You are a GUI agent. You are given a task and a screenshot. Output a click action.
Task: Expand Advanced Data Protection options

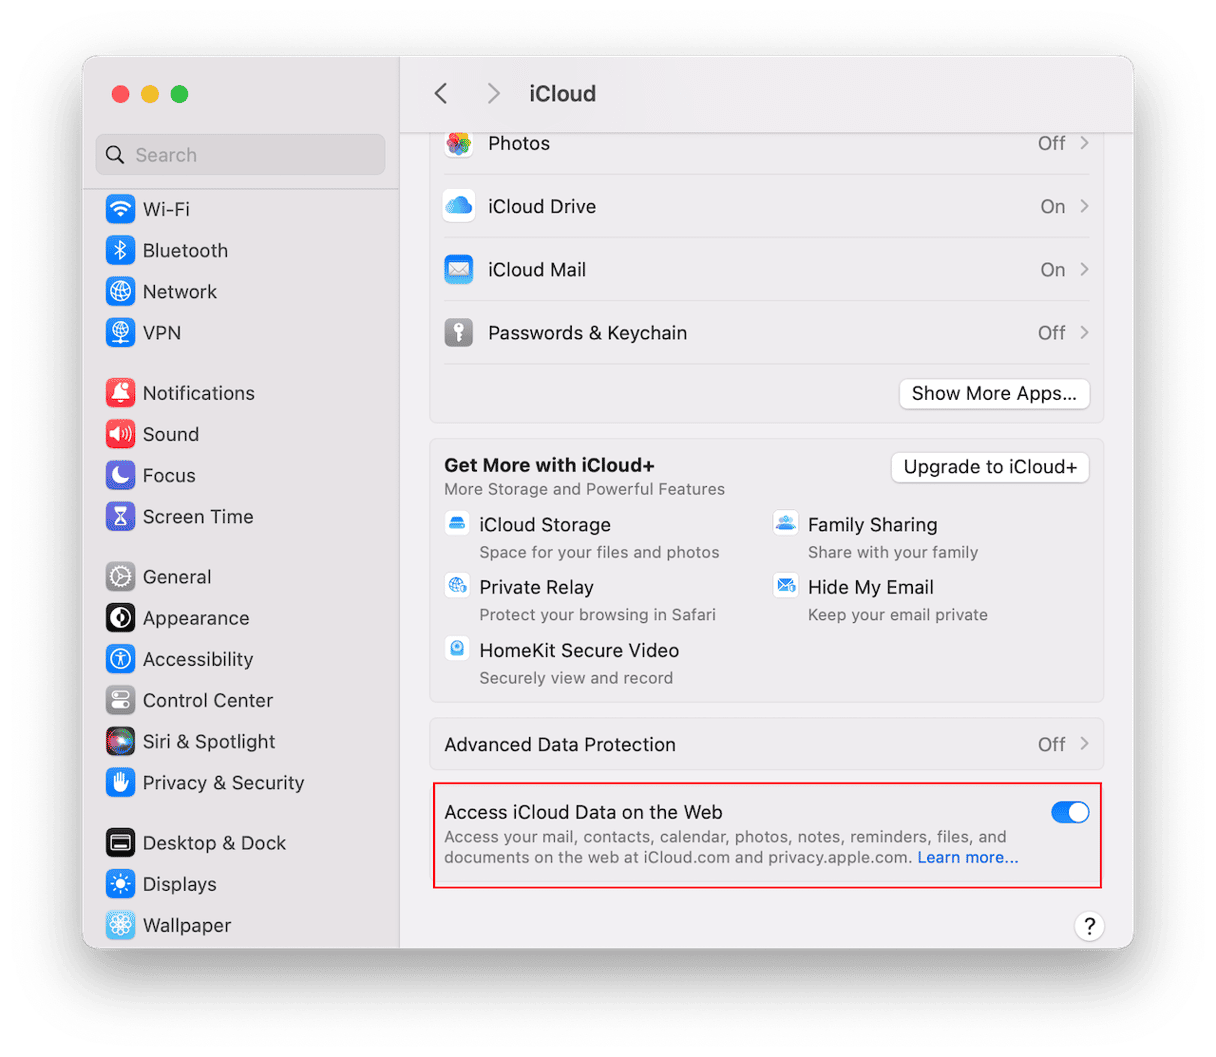[1085, 744]
